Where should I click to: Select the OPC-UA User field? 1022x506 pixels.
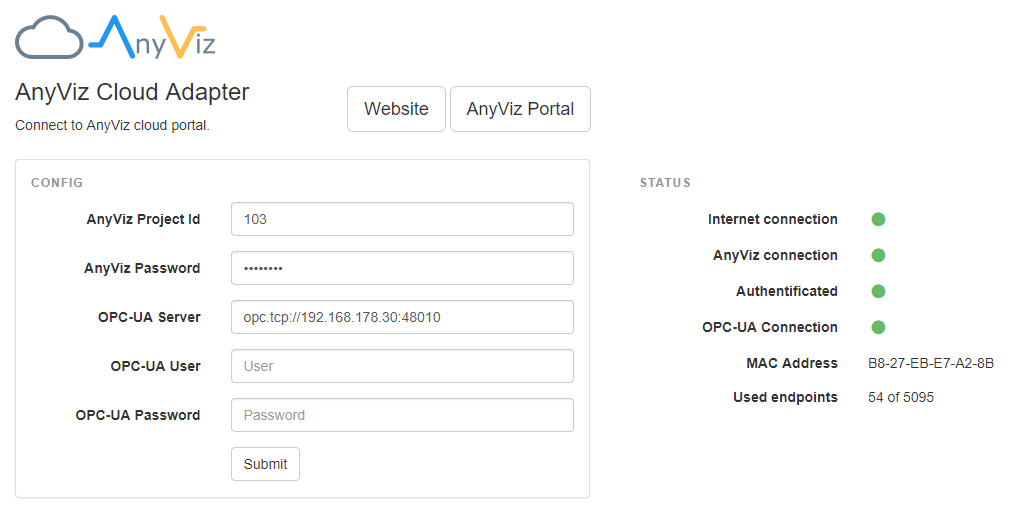pos(402,366)
